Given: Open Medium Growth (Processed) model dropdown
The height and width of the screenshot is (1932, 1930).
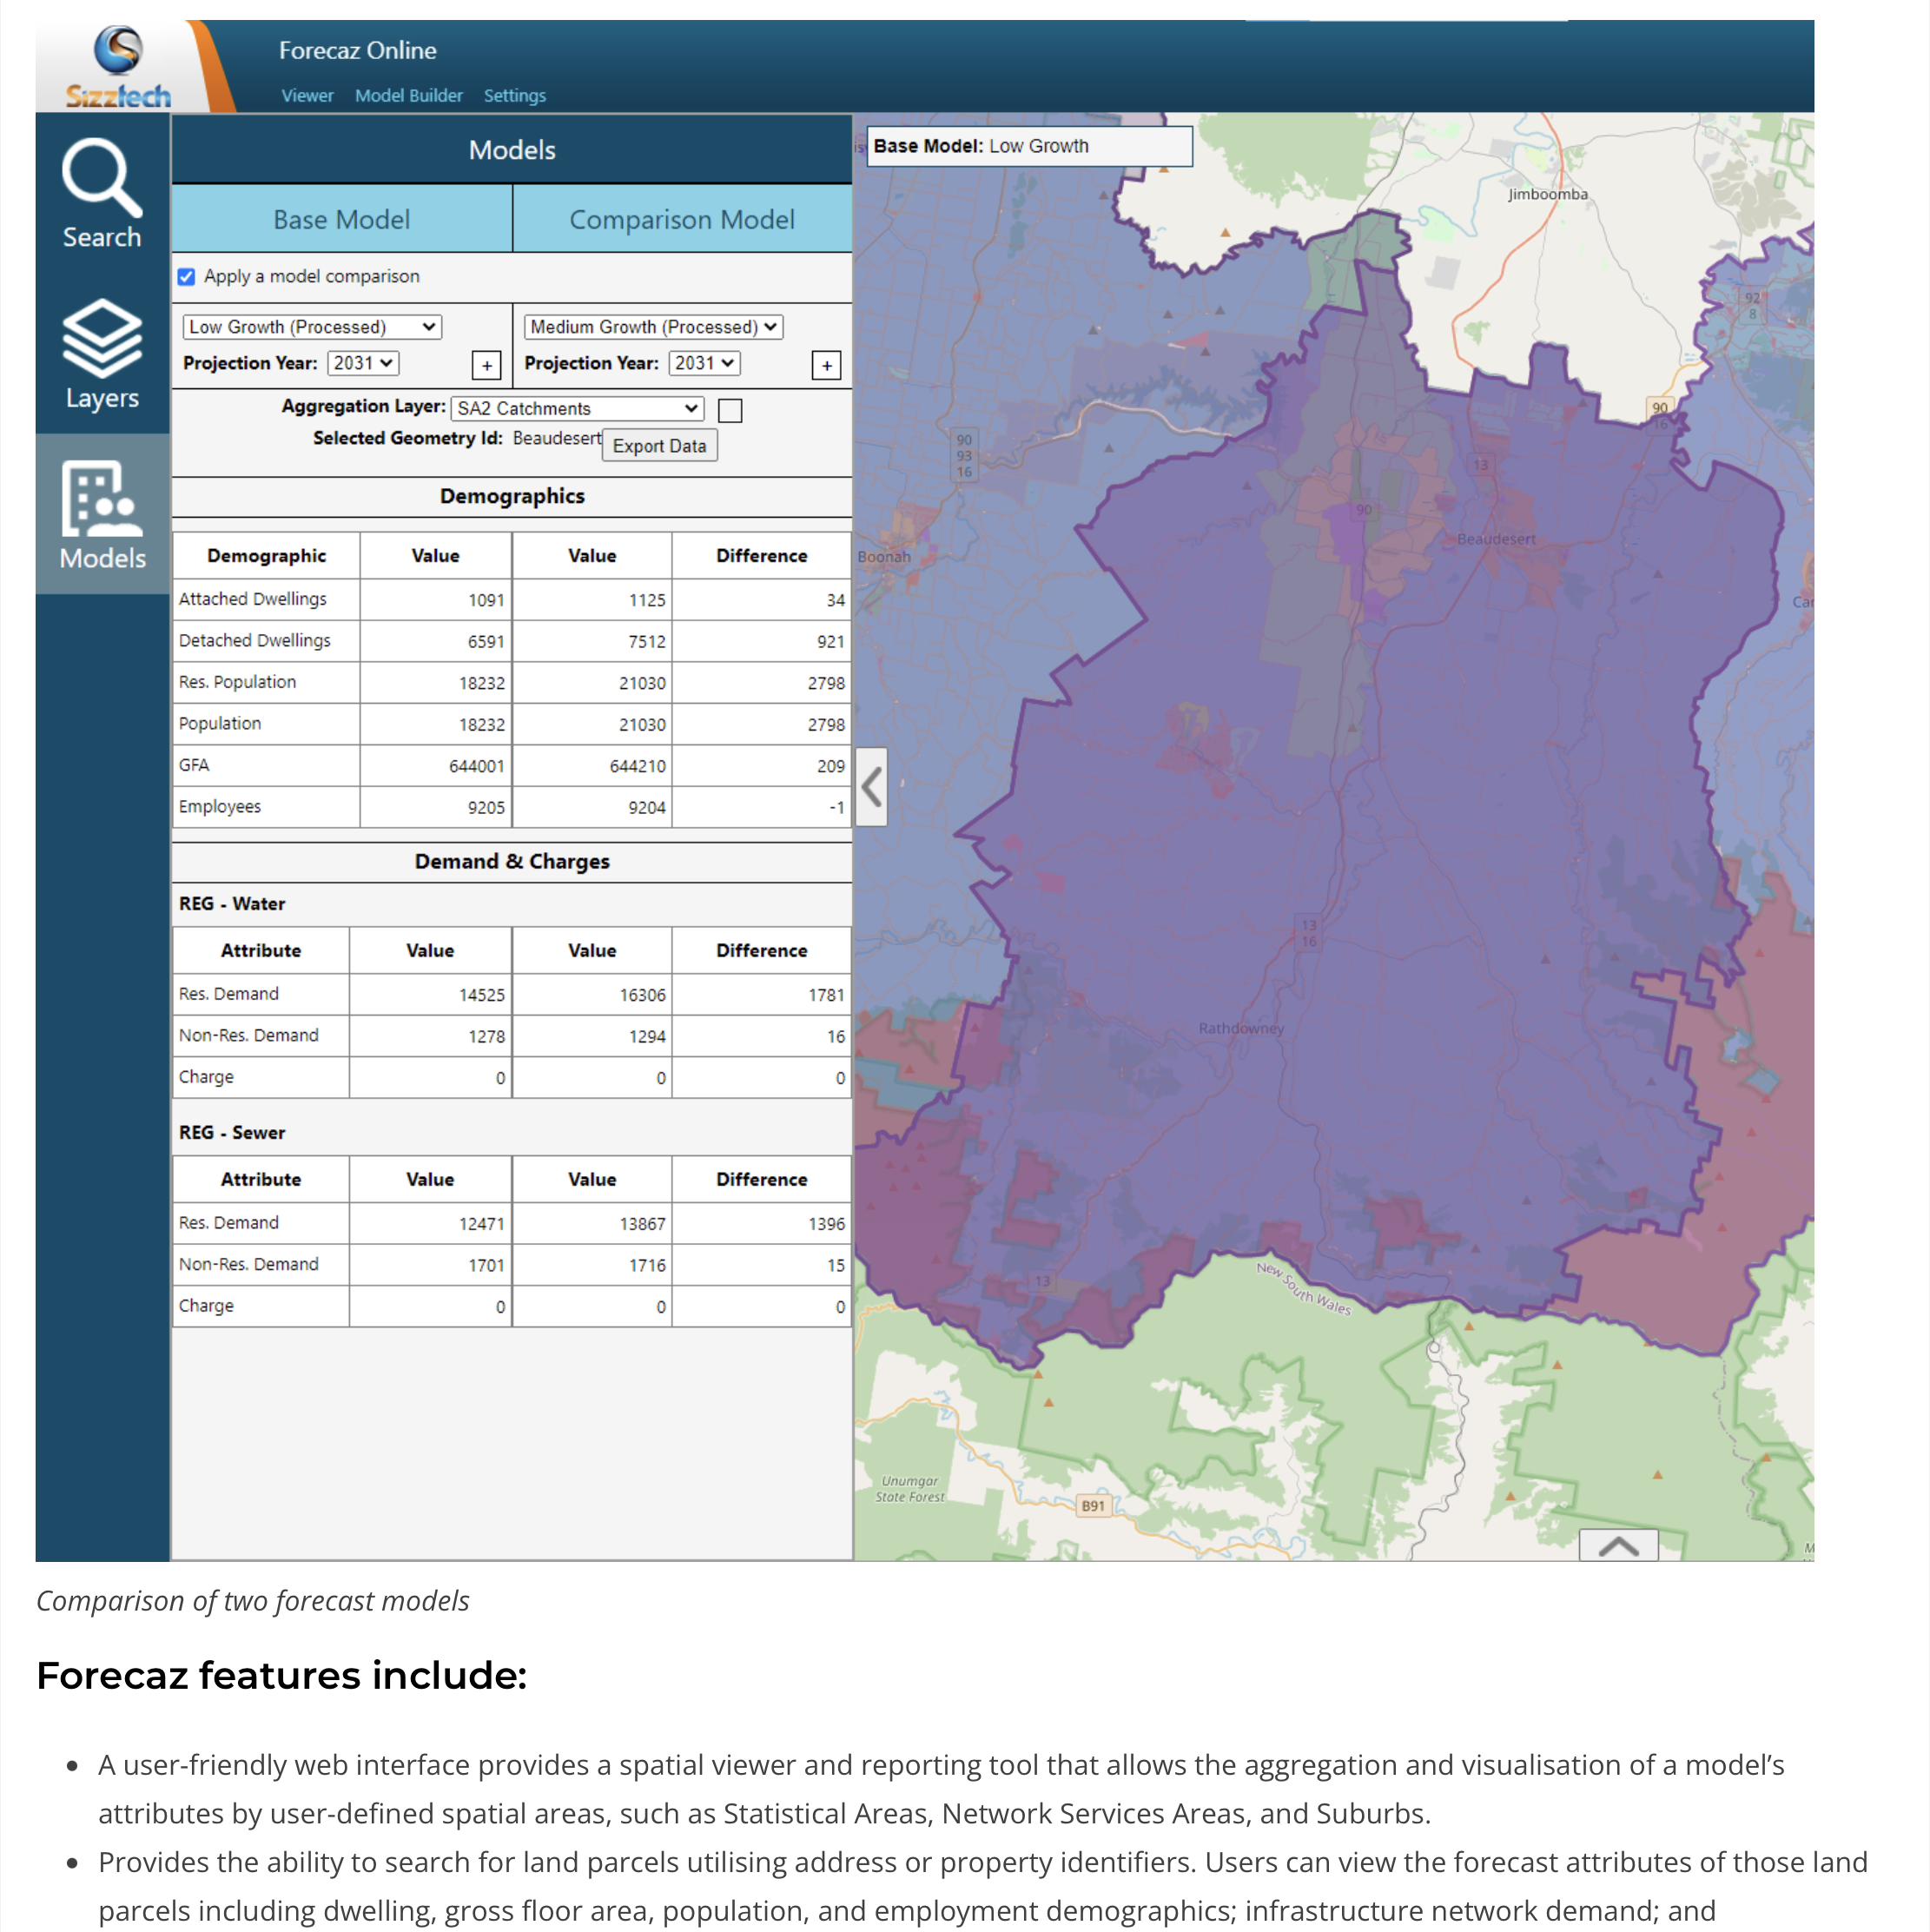Looking at the screenshot, I should (652, 327).
